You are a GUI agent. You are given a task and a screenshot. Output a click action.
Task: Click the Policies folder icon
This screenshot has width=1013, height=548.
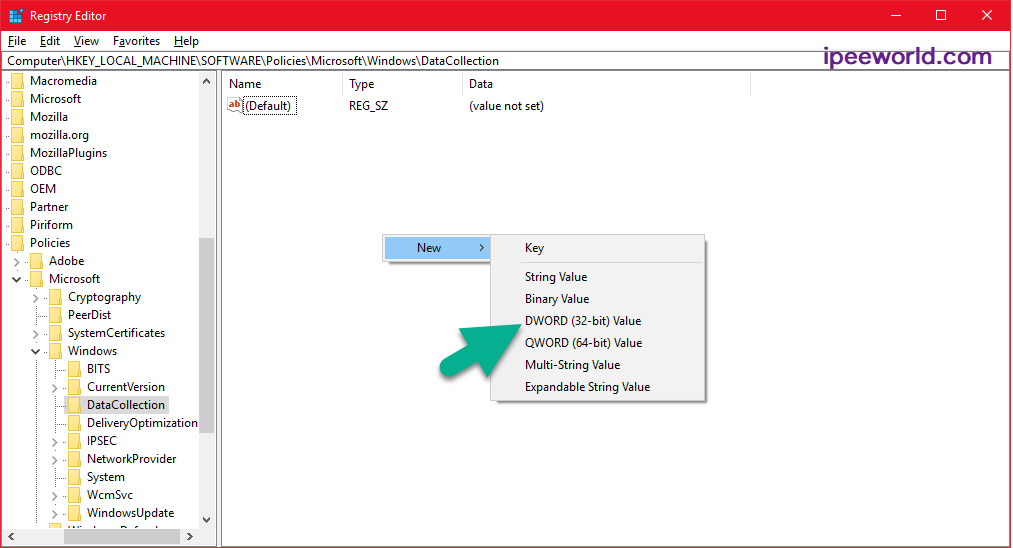[18, 243]
